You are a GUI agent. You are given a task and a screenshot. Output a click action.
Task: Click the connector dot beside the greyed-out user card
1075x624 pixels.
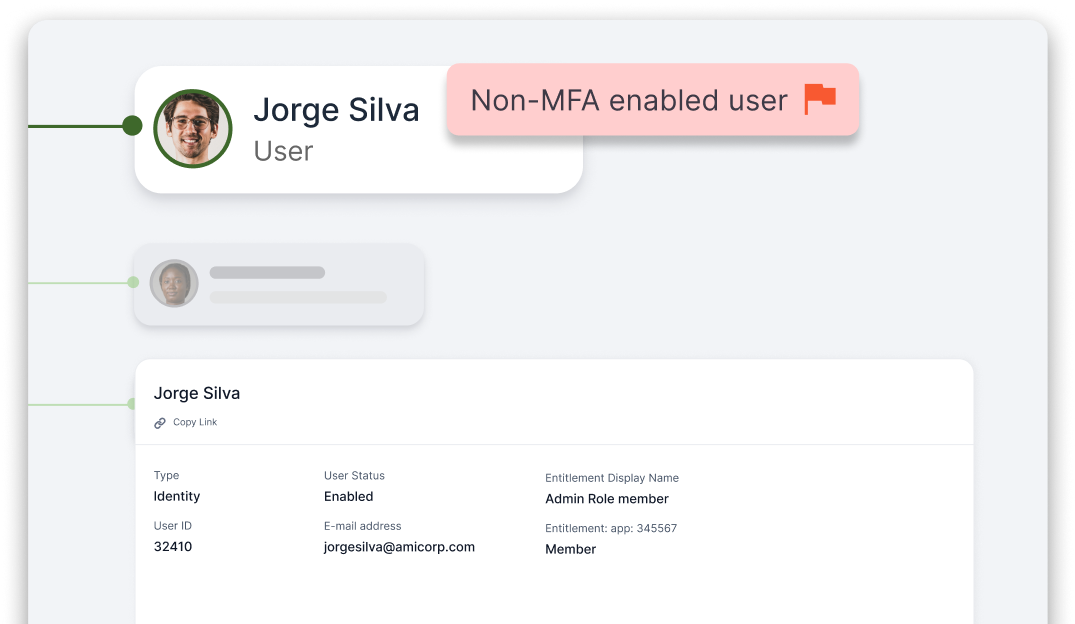click(x=133, y=283)
